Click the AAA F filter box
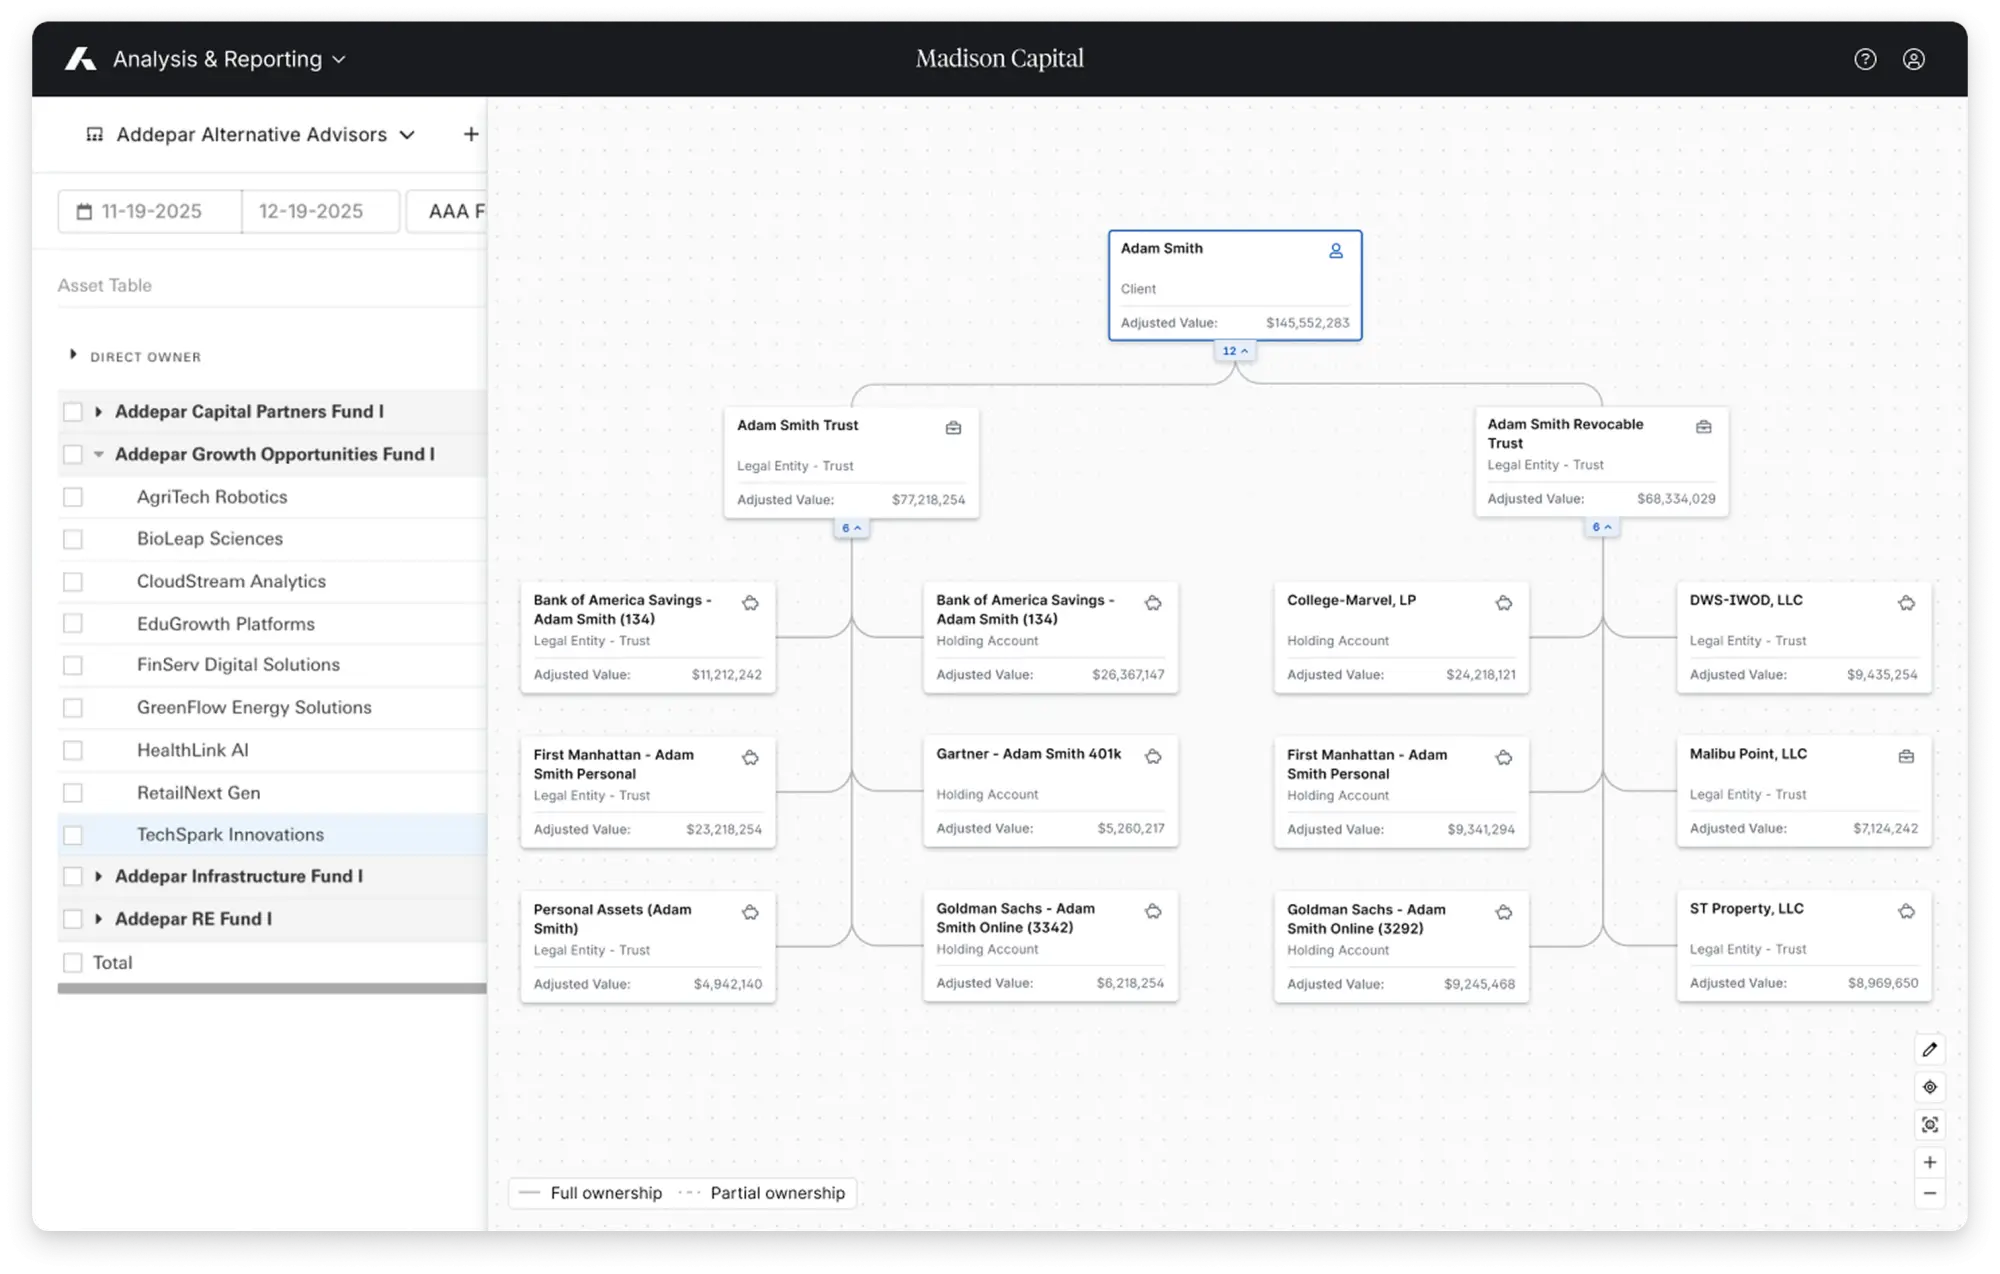 447,211
